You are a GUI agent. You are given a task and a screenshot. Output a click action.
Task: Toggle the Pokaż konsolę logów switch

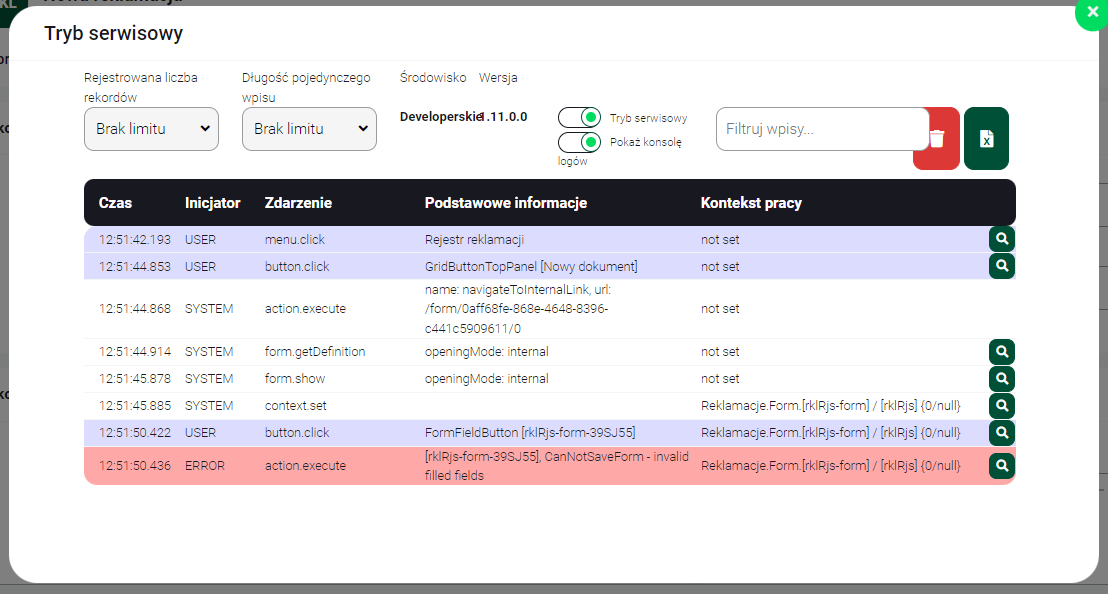(579, 142)
